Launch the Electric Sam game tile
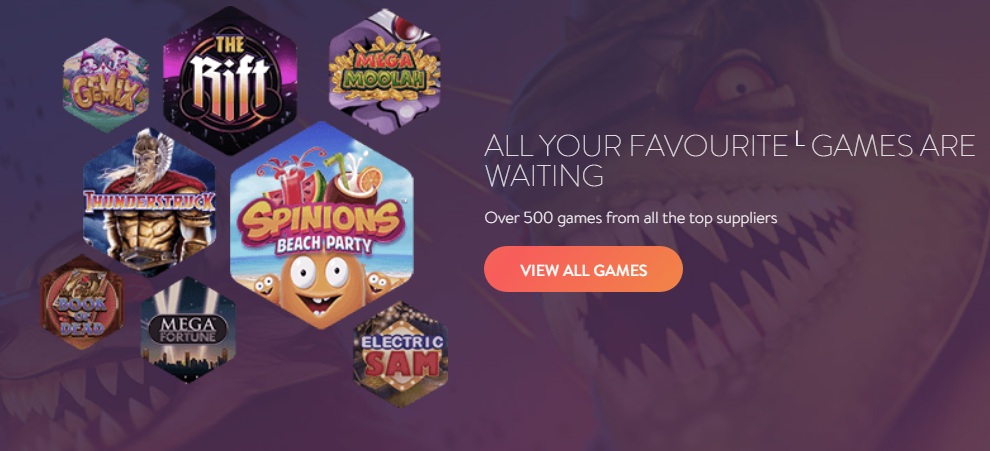This screenshot has height=451, width=990. [x=400, y=354]
